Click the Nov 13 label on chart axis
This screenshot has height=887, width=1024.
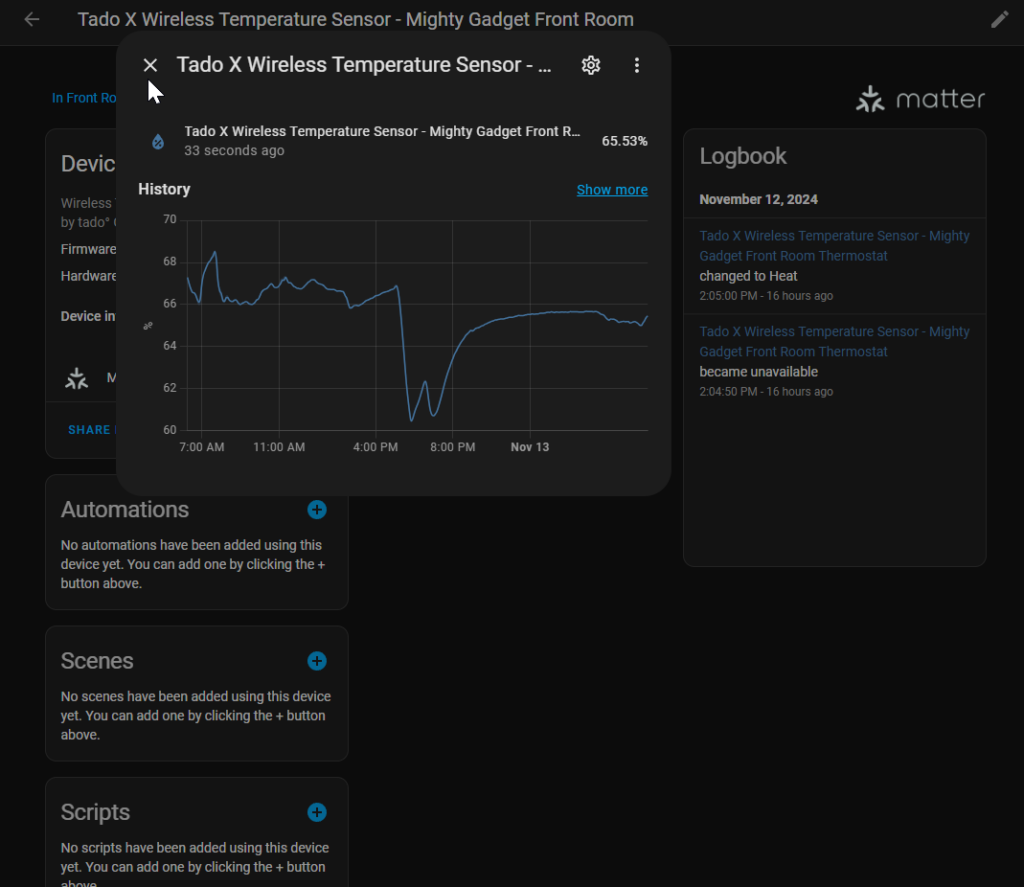click(529, 447)
